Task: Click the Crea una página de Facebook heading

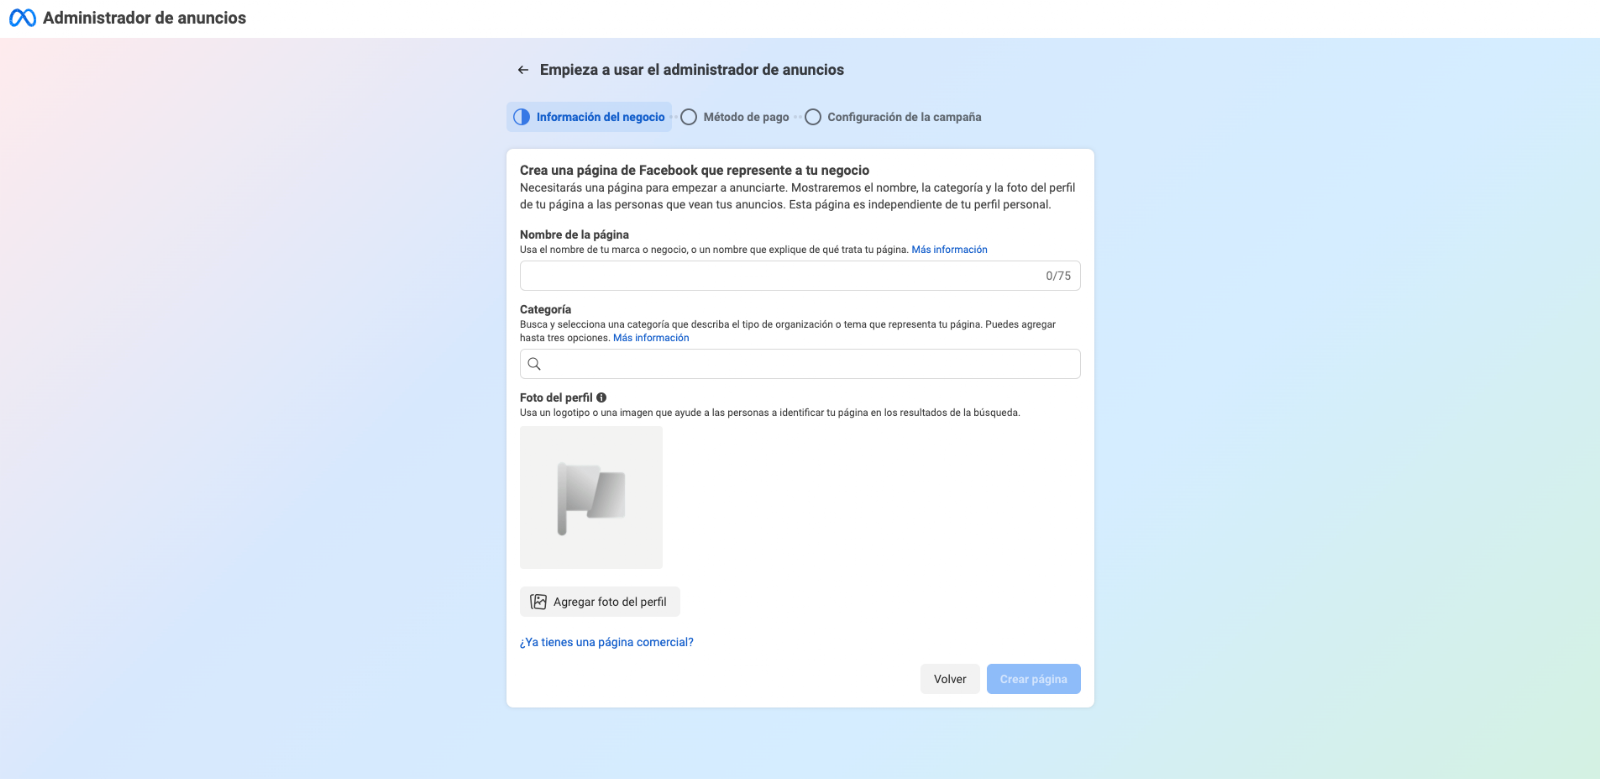Action: tap(695, 170)
